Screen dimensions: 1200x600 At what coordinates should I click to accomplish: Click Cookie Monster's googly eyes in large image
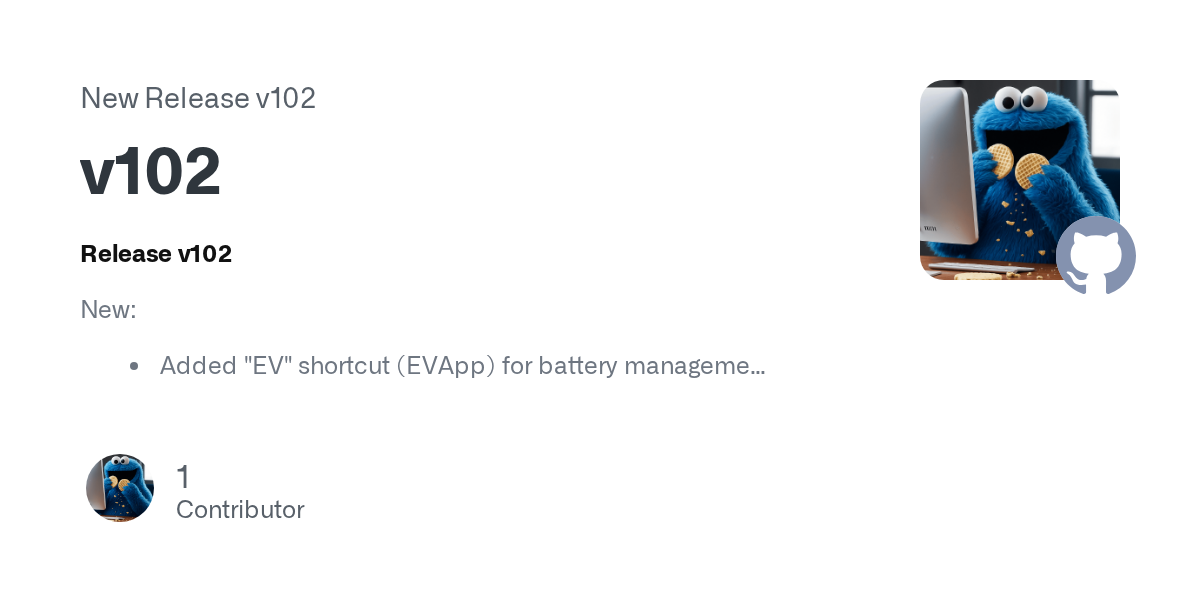pyautogui.click(x=1020, y=99)
